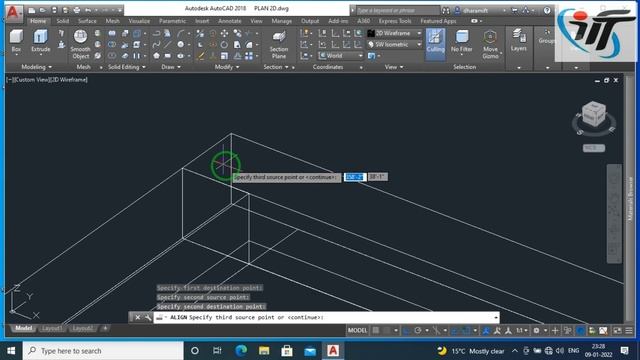
Task: Toggle polar tracking in status bar
Action: click(418, 331)
